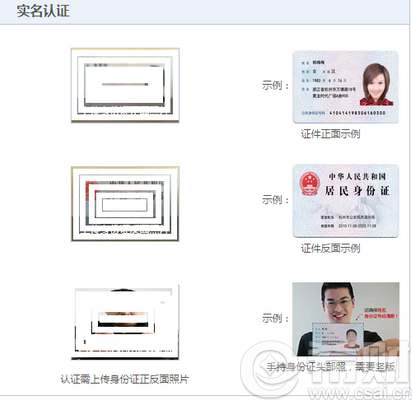Click the 示例 label beside the back ID
The image size is (412, 400).
coord(275,200)
